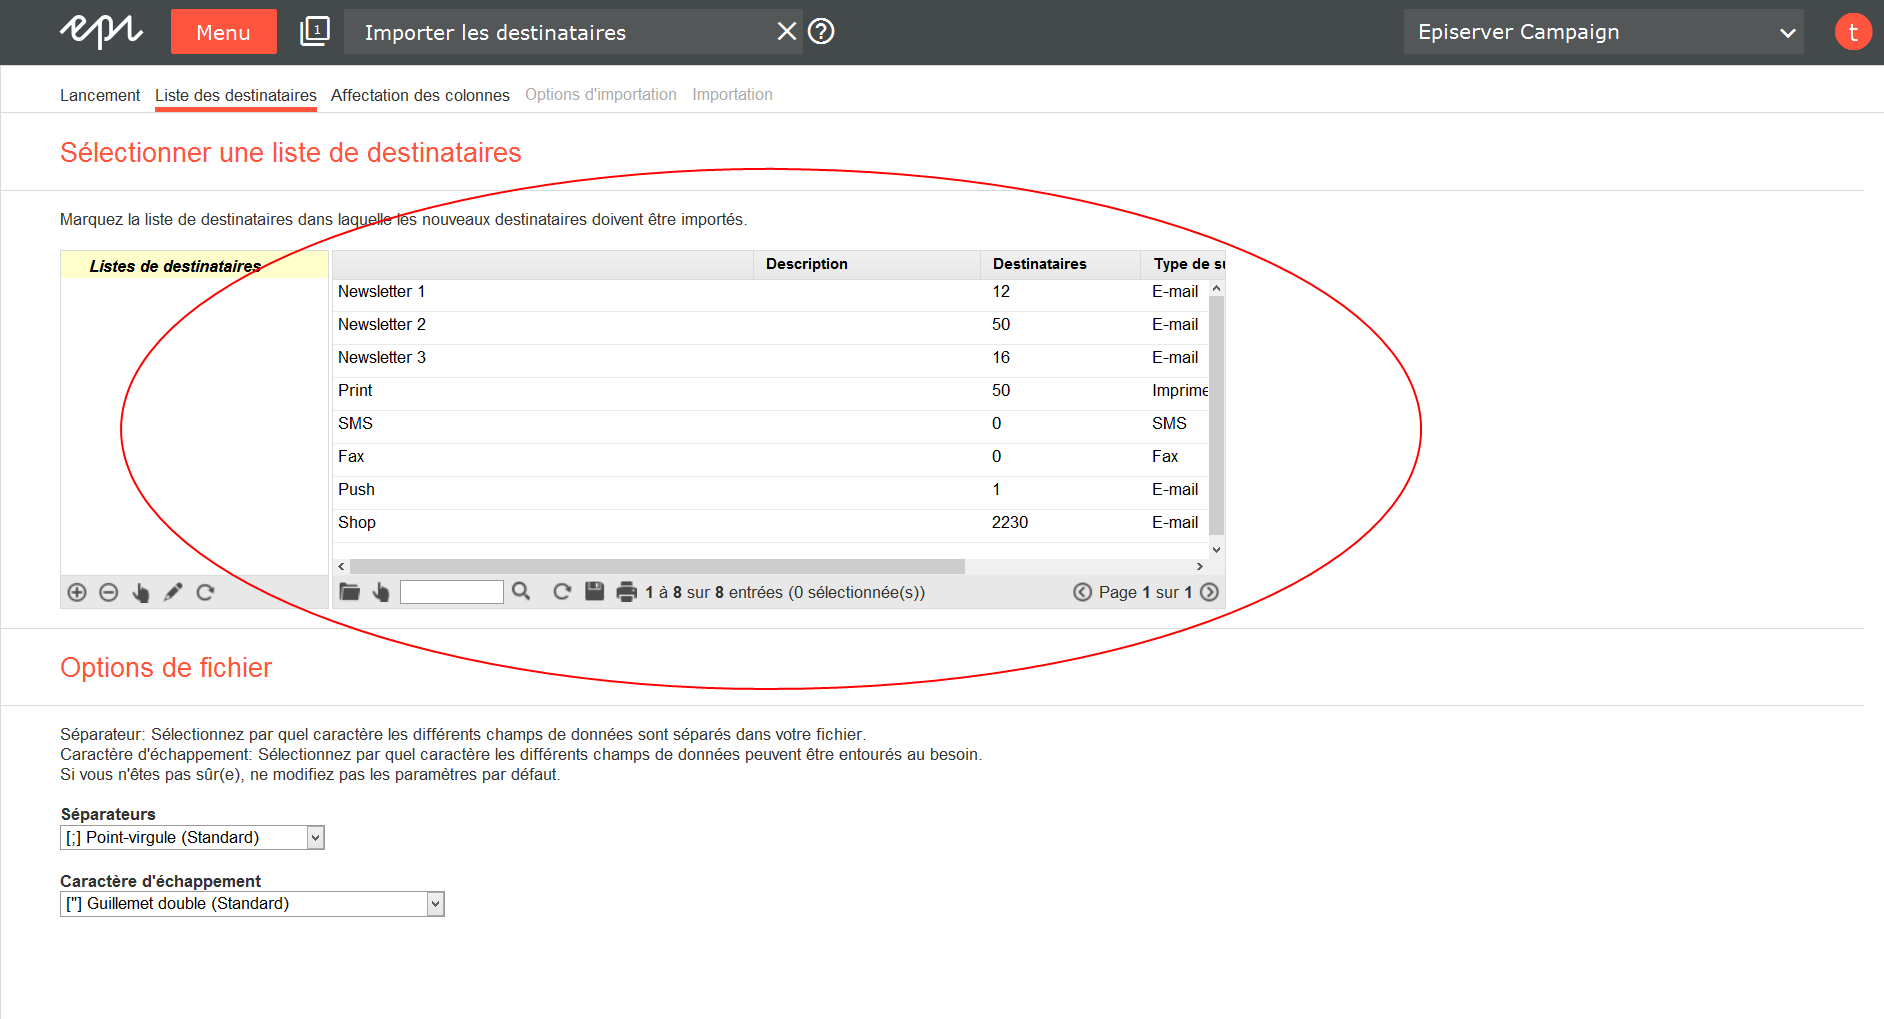1884x1019 pixels.
Task: Click the save diskette icon
Action: pos(594,591)
